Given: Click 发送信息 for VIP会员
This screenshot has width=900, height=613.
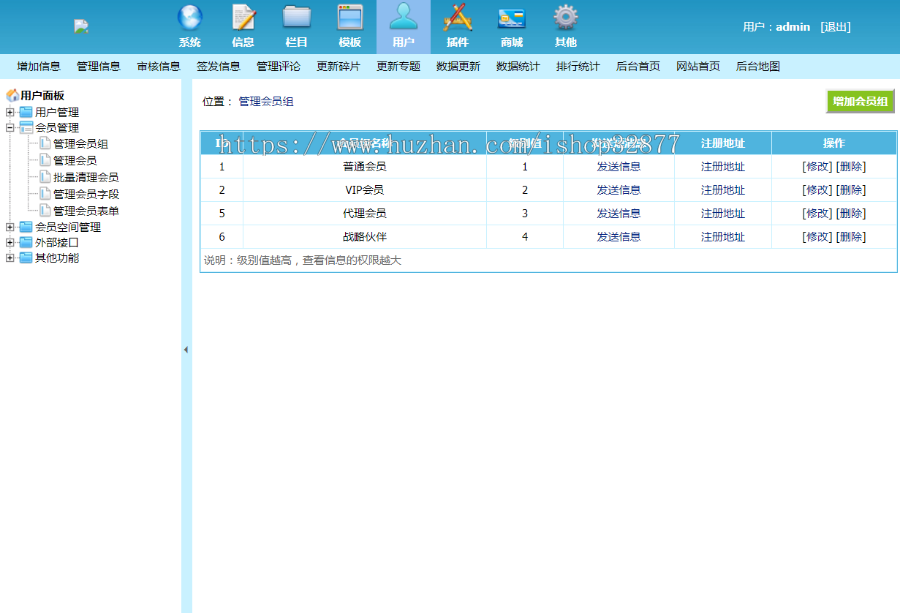Looking at the screenshot, I should pos(619,190).
